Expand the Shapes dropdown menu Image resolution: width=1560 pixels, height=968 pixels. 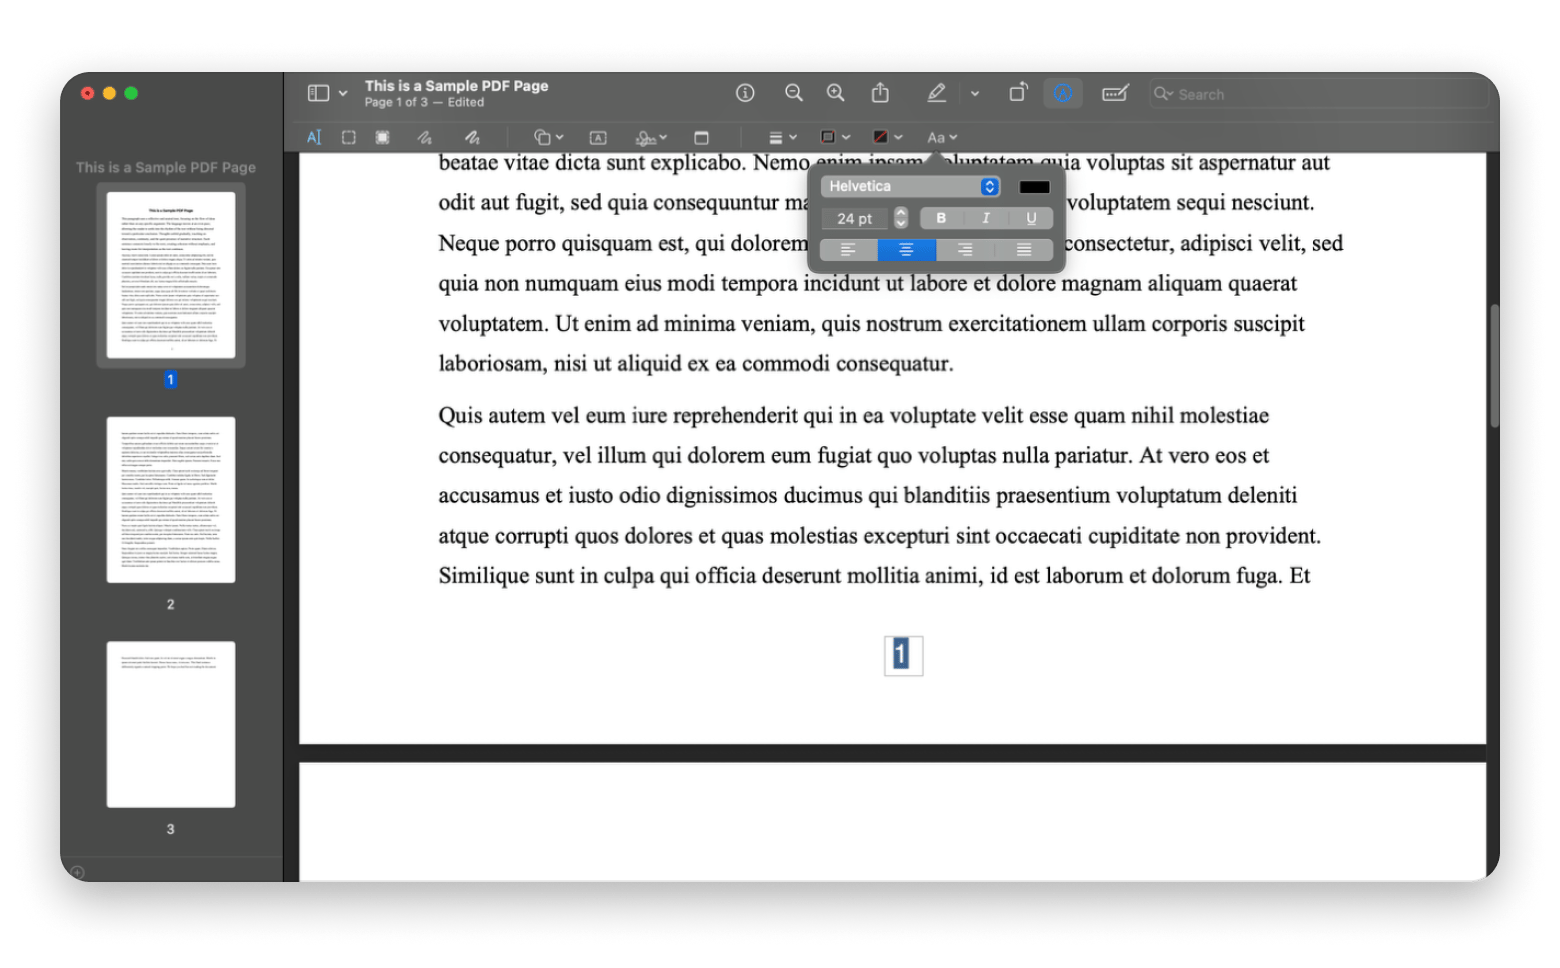pos(548,137)
